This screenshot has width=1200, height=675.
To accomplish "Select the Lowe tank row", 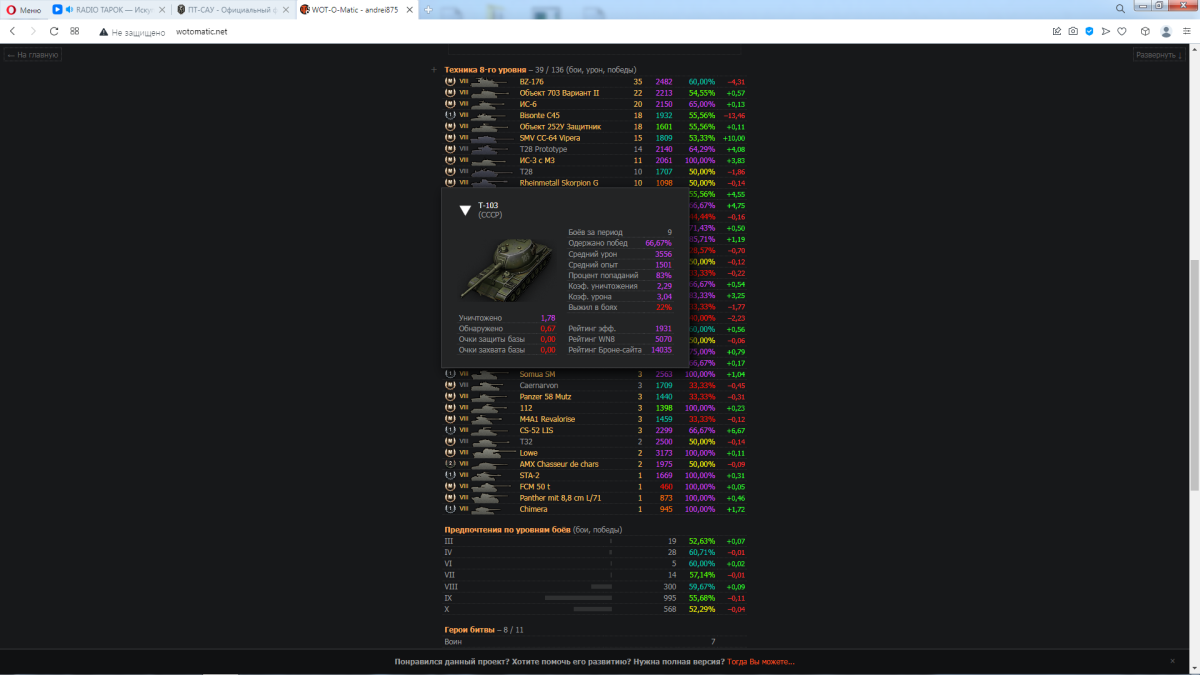I will pos(595,453).
